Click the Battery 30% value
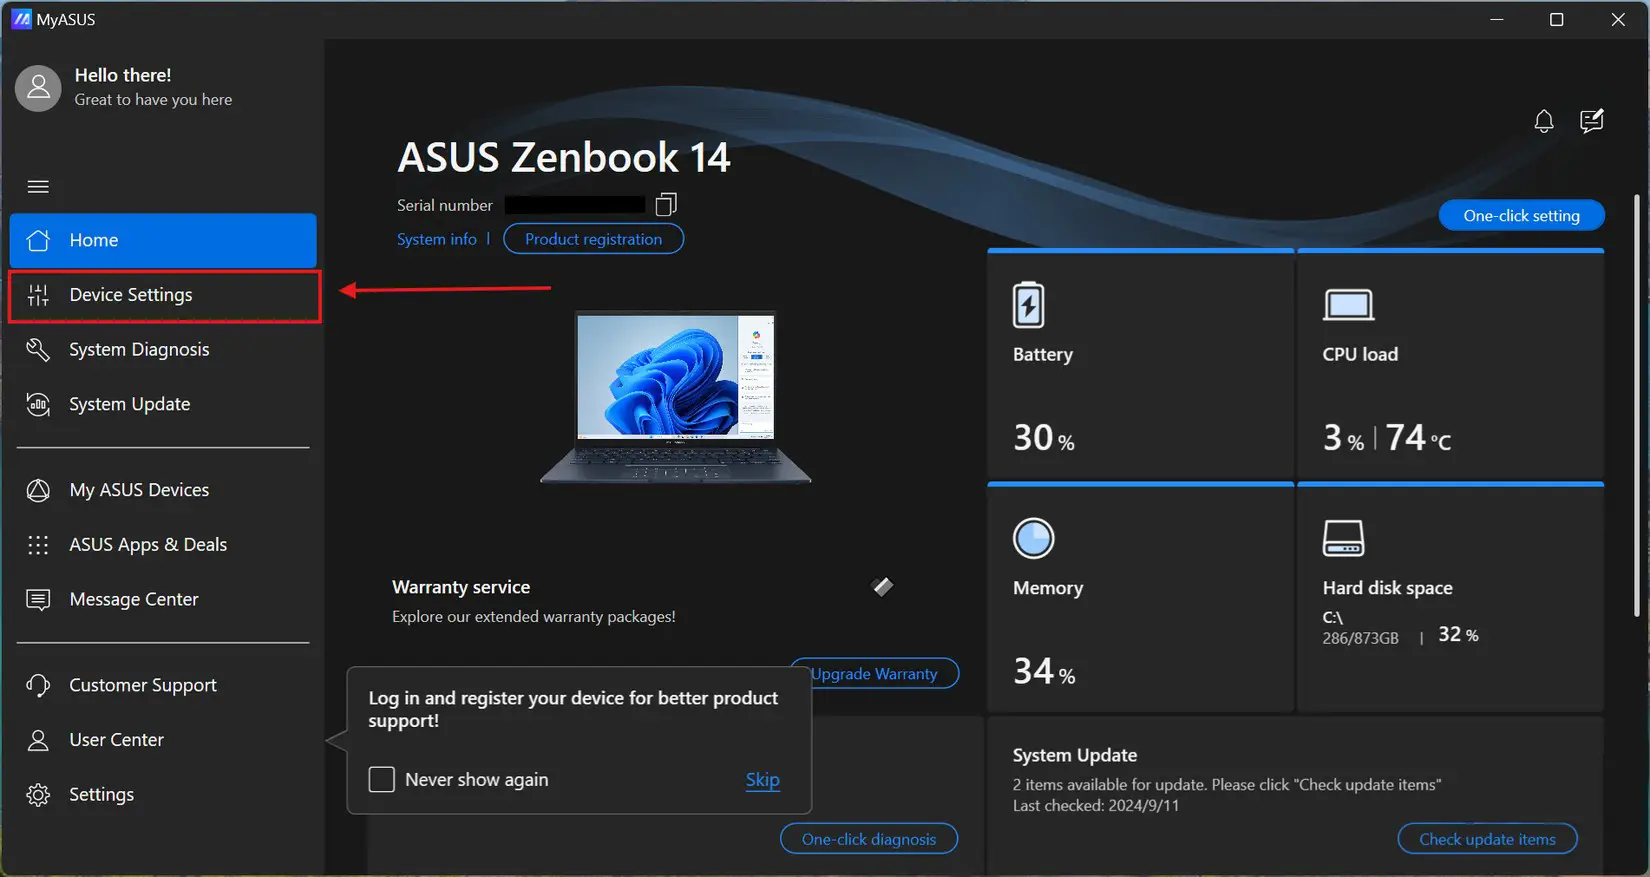Viewport: 1650px width, 877px height. tap(1044, 437)
